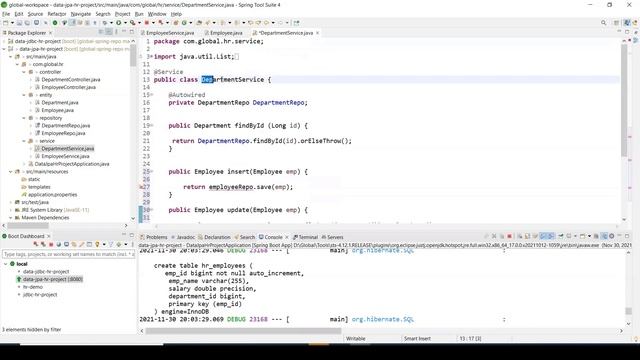640x360 pixels.
Task: Click the Search magnifier icon at top right
Action: (x=603, y=23)
